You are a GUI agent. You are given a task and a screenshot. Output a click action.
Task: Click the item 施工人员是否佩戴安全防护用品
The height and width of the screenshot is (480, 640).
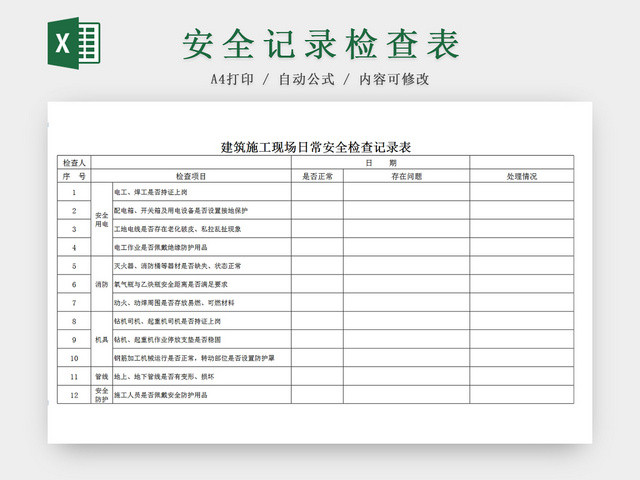tap(161, 395)
